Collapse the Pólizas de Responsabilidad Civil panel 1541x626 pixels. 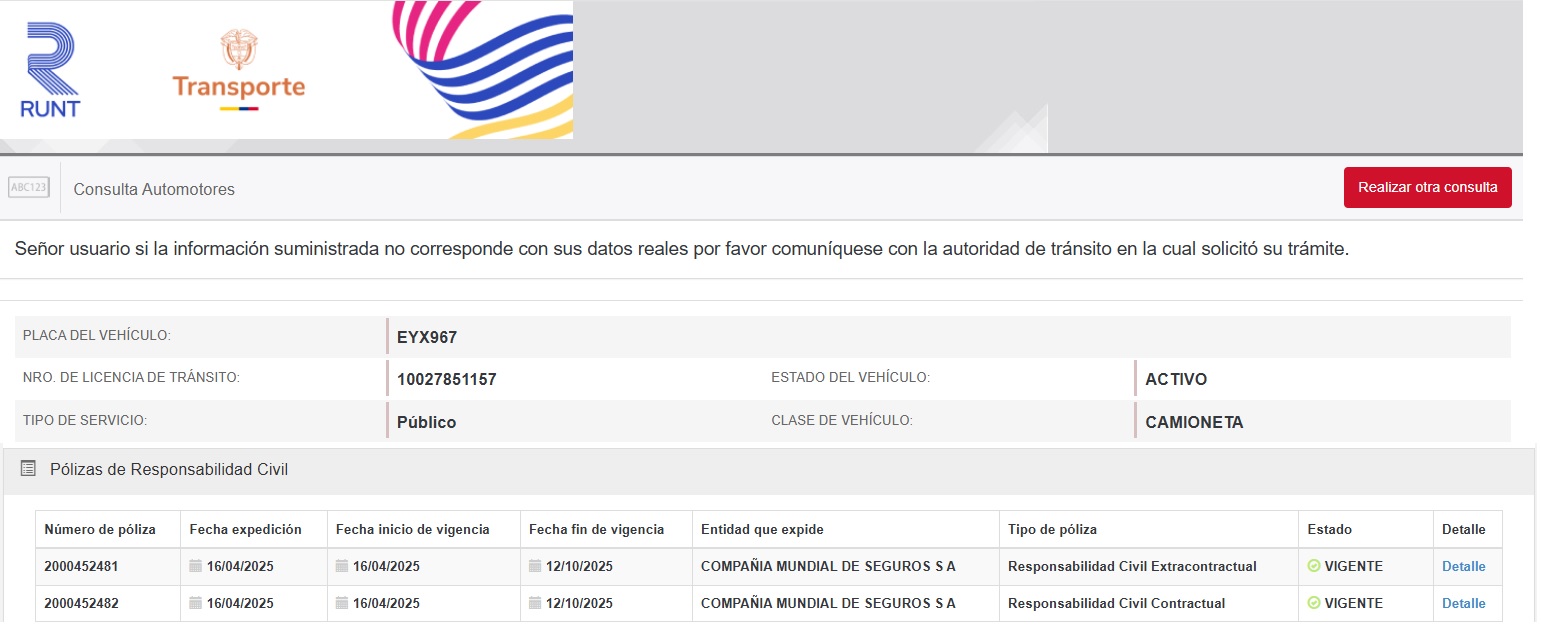coord(169,469)
